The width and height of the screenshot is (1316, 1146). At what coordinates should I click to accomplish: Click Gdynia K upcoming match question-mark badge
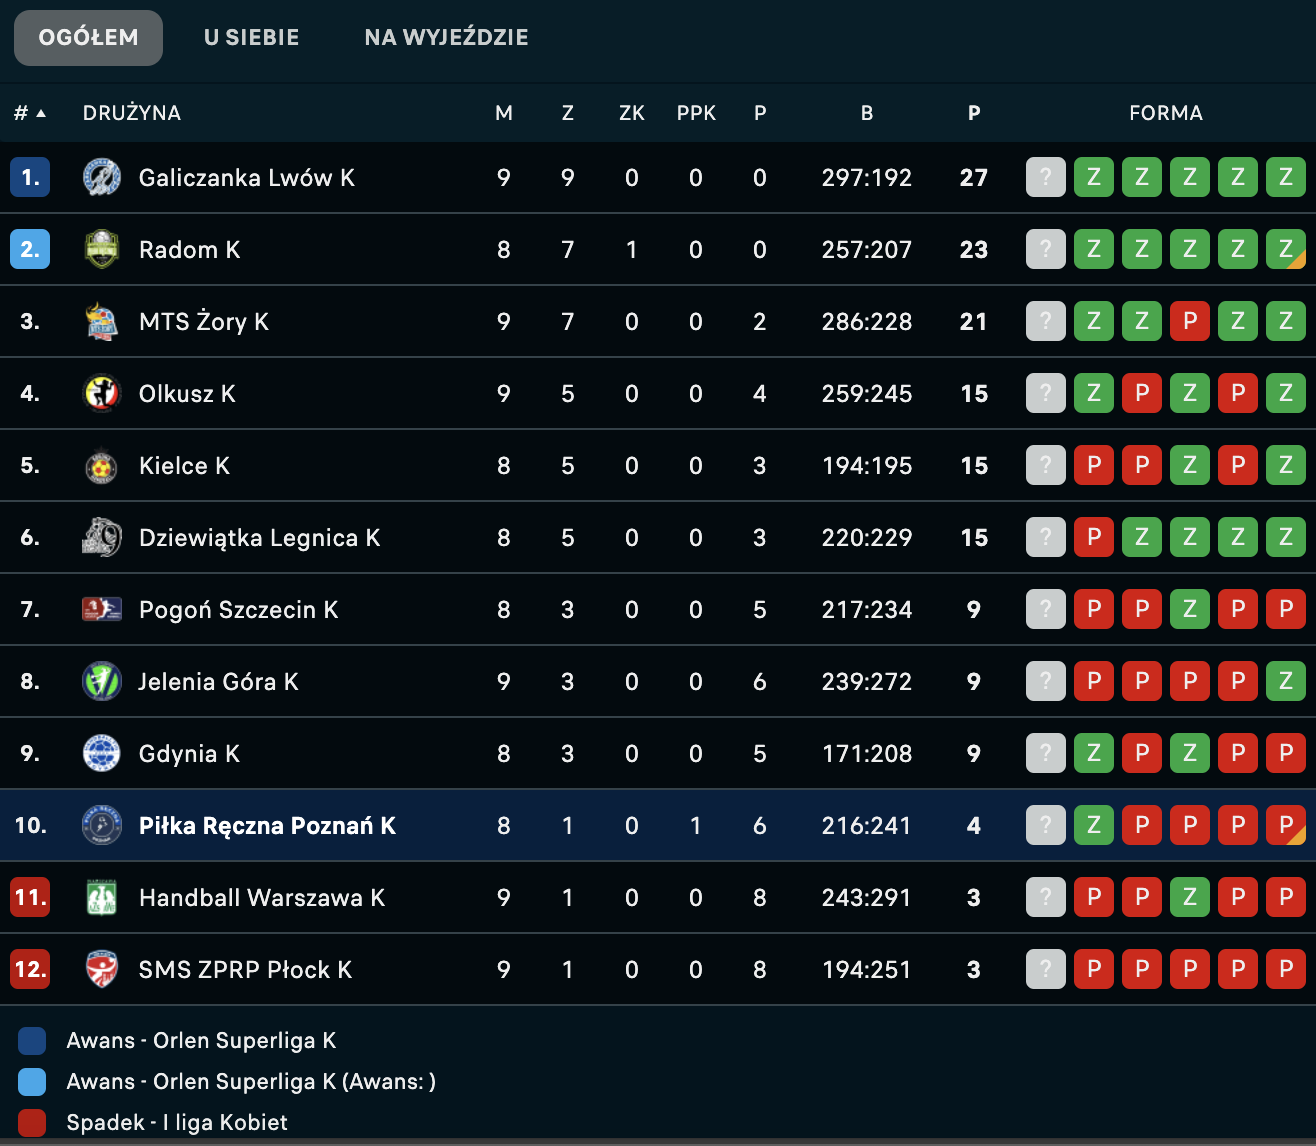tap(1046, 753)
